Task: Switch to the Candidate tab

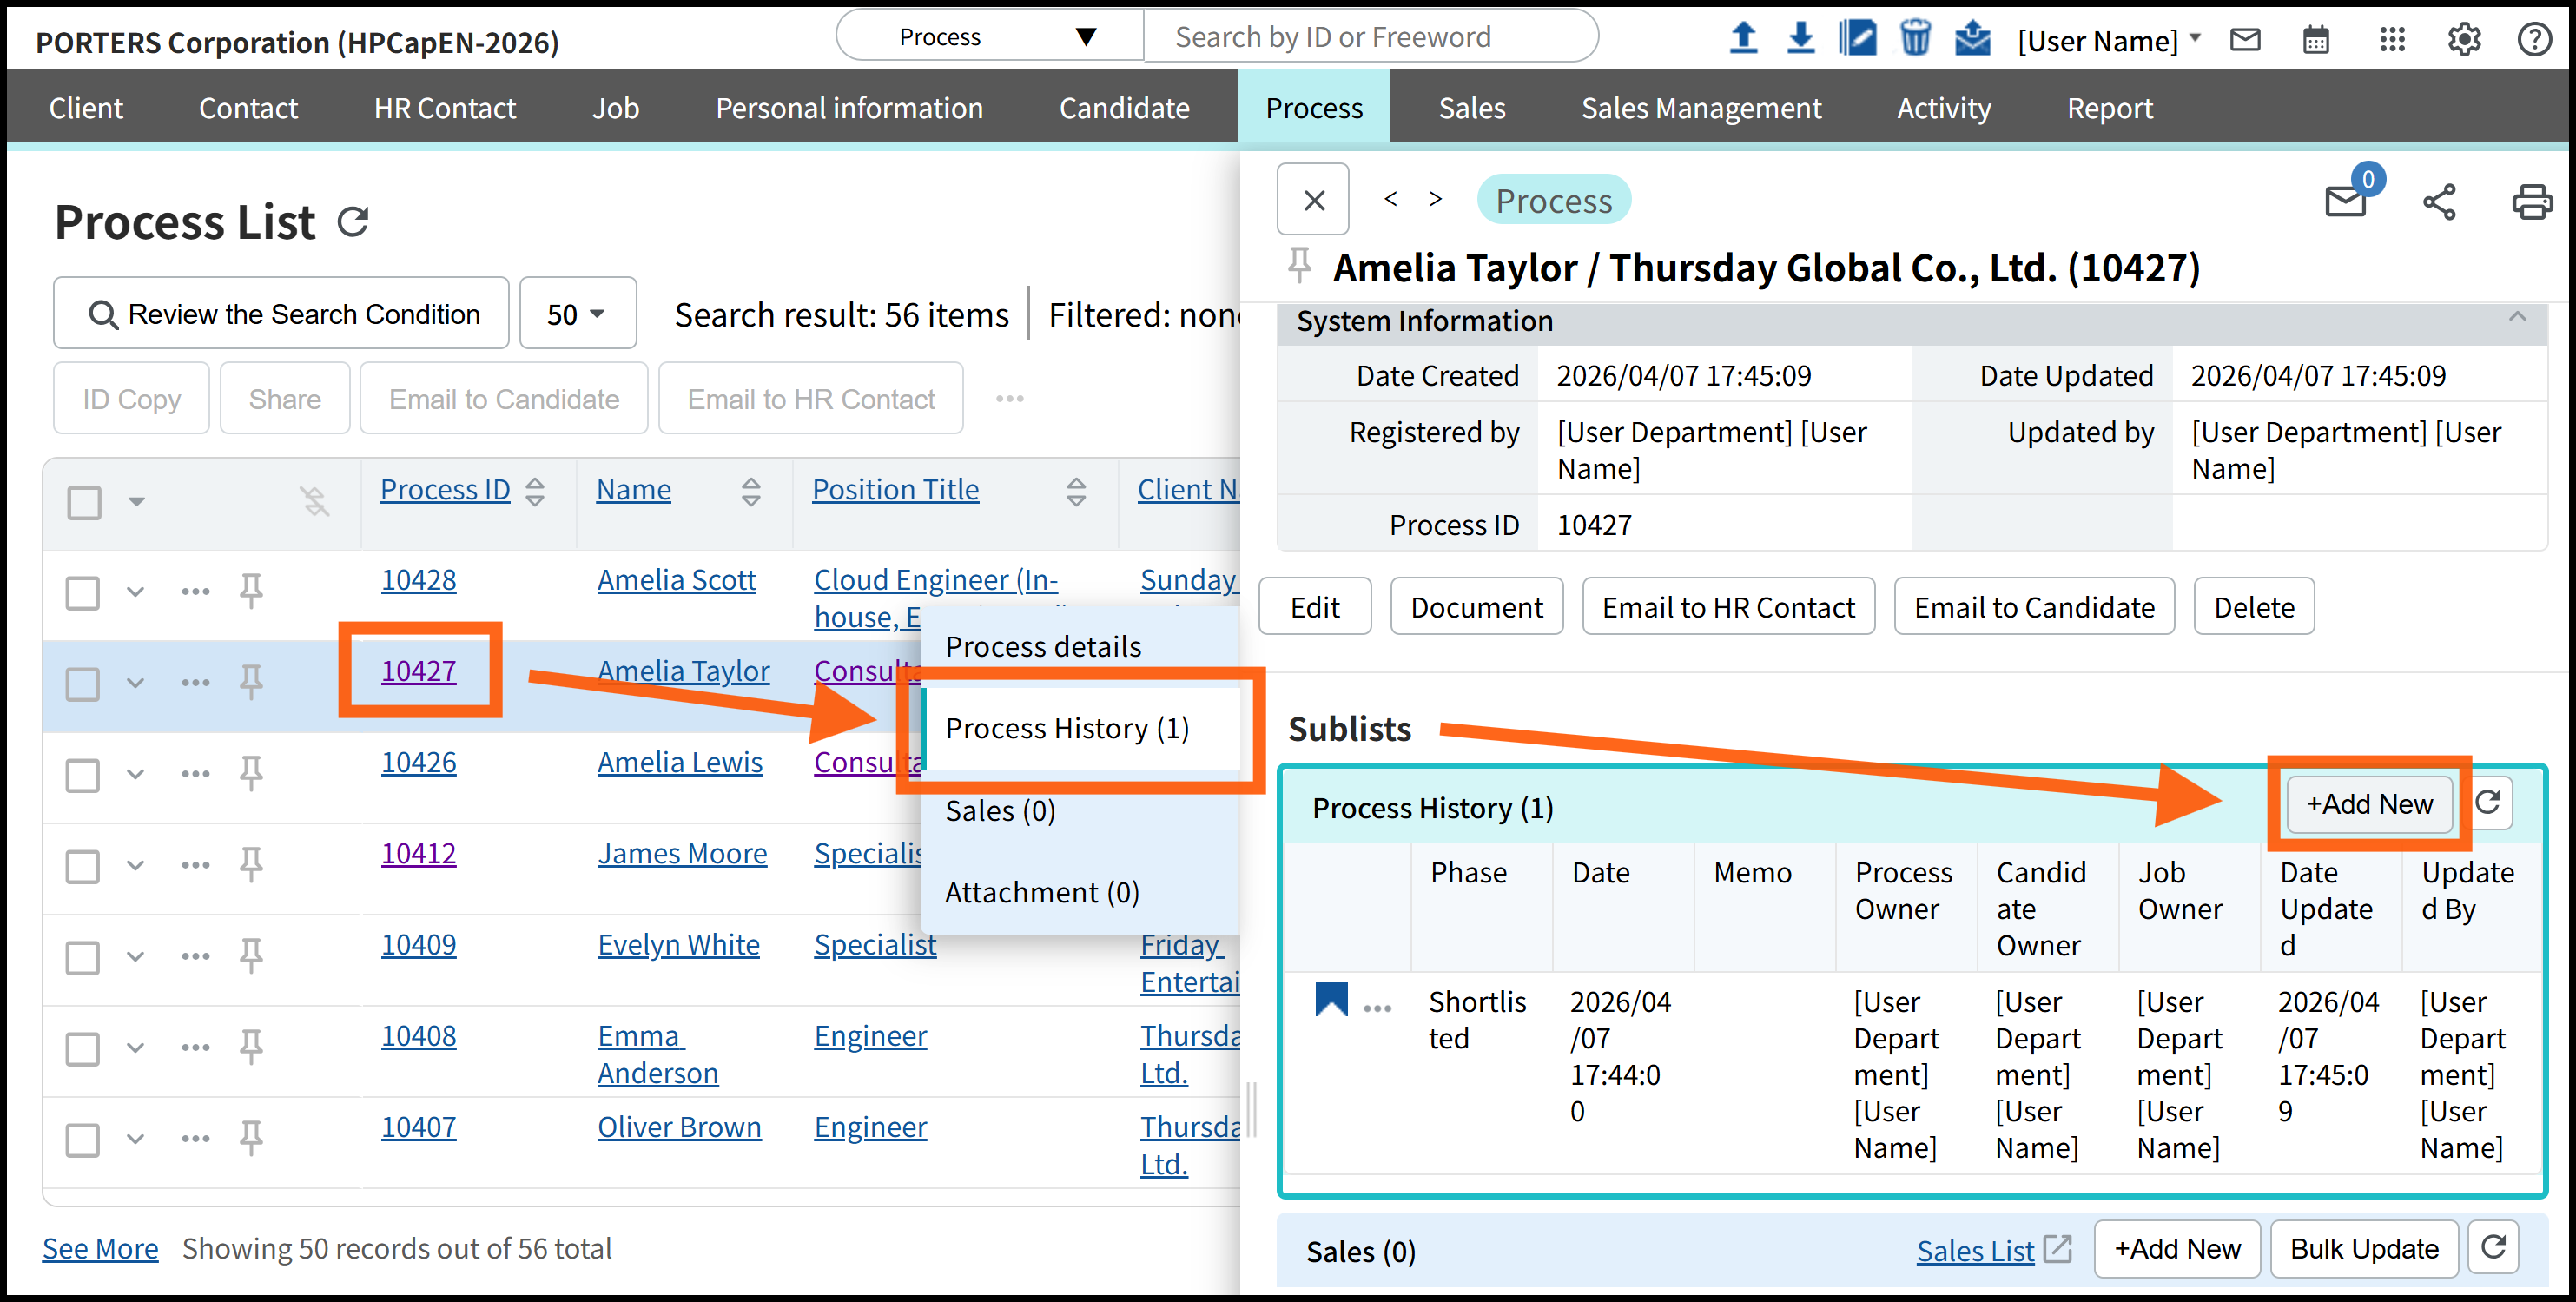Action: point(1124,108)
